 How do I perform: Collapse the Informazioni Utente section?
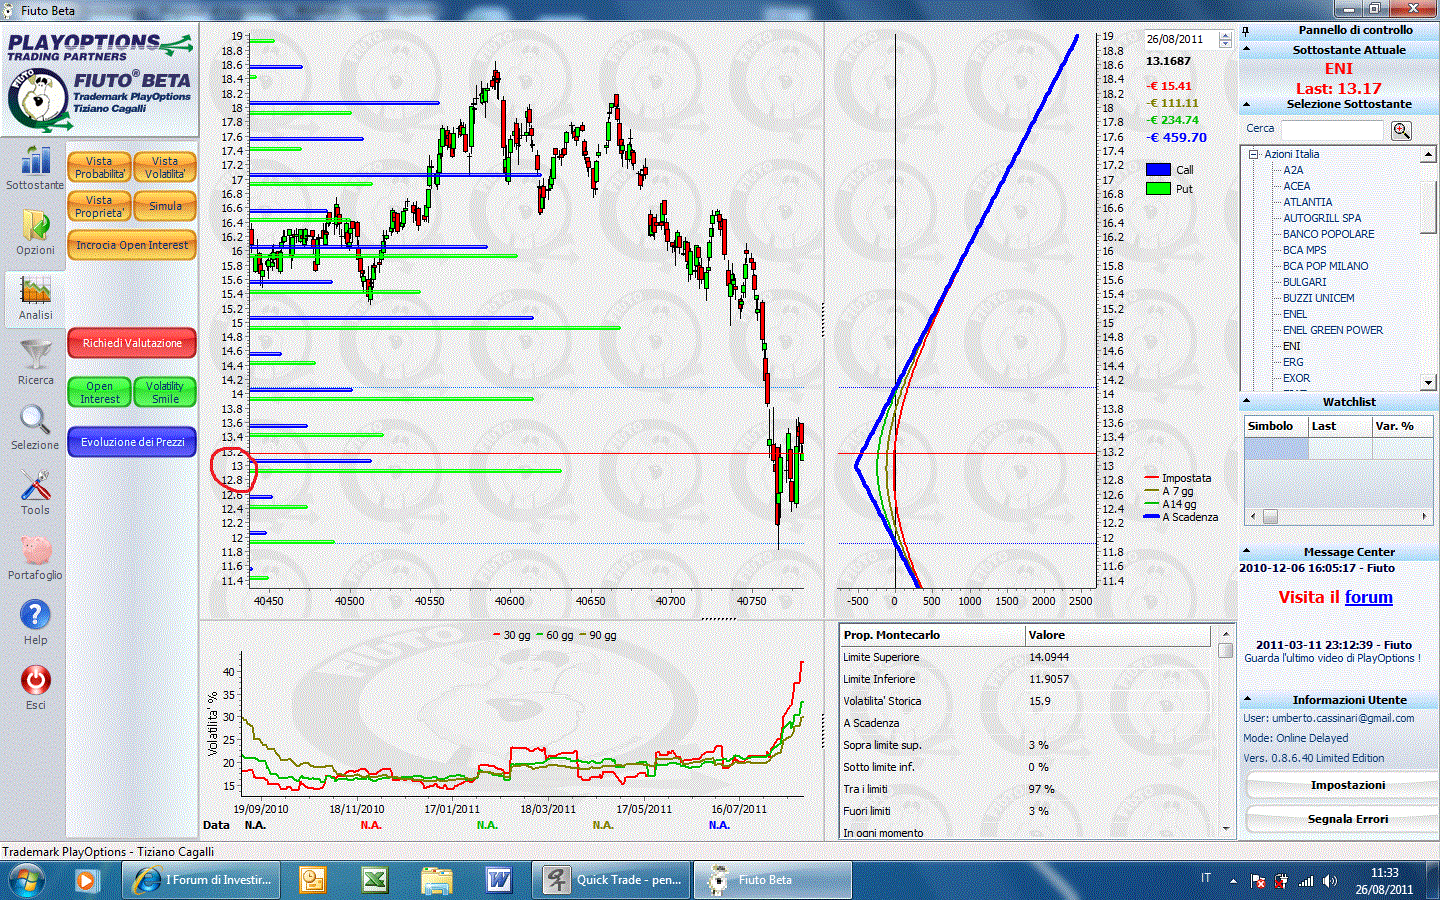[x=1246, y=699]
